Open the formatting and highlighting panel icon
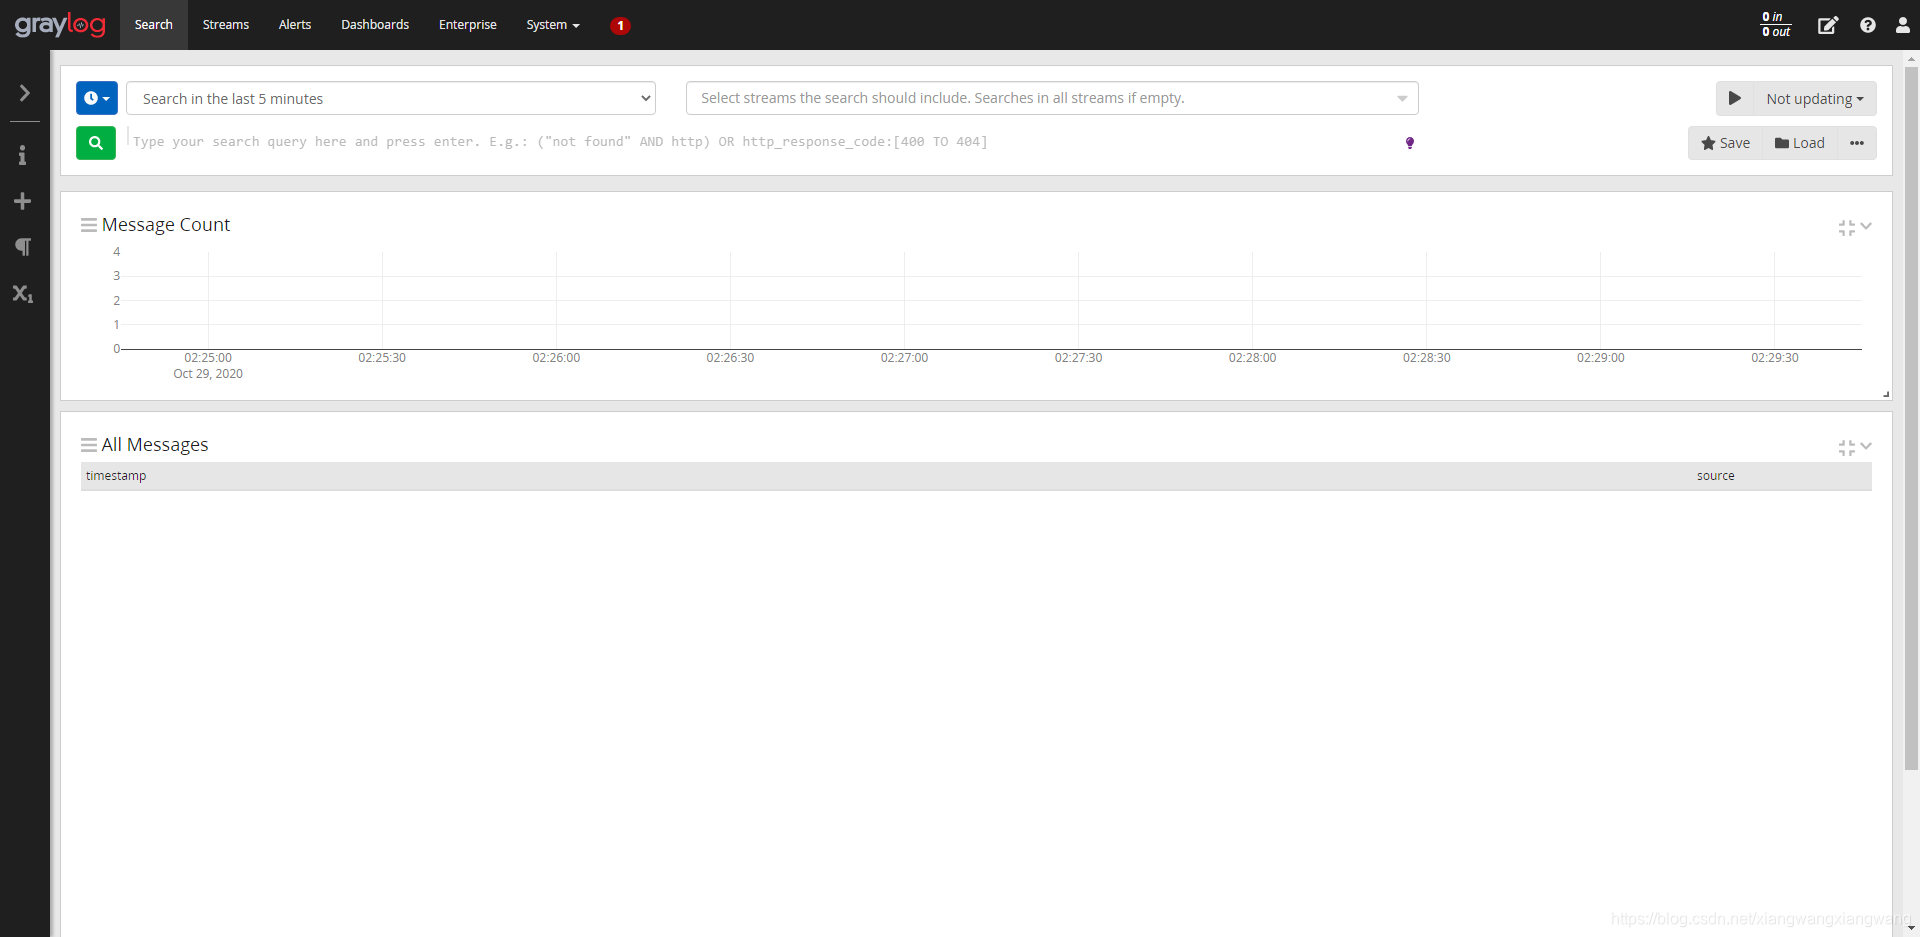This screenshot has width=1920, height=937. point(23,247)
